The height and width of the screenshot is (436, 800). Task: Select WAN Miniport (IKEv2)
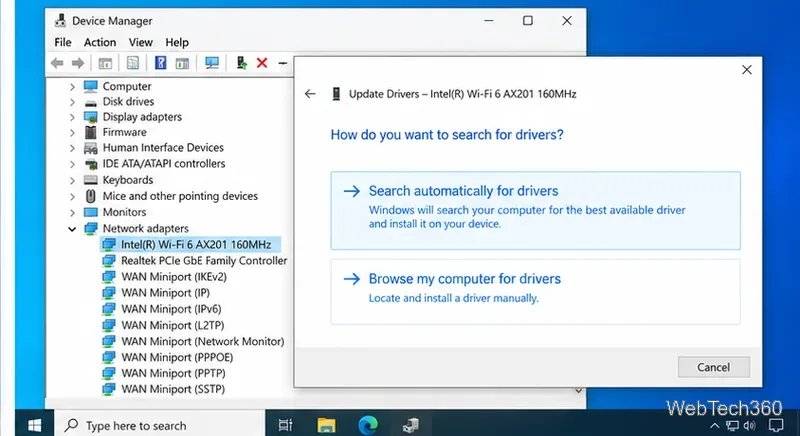pyautogui.click(x=173, y=277)
